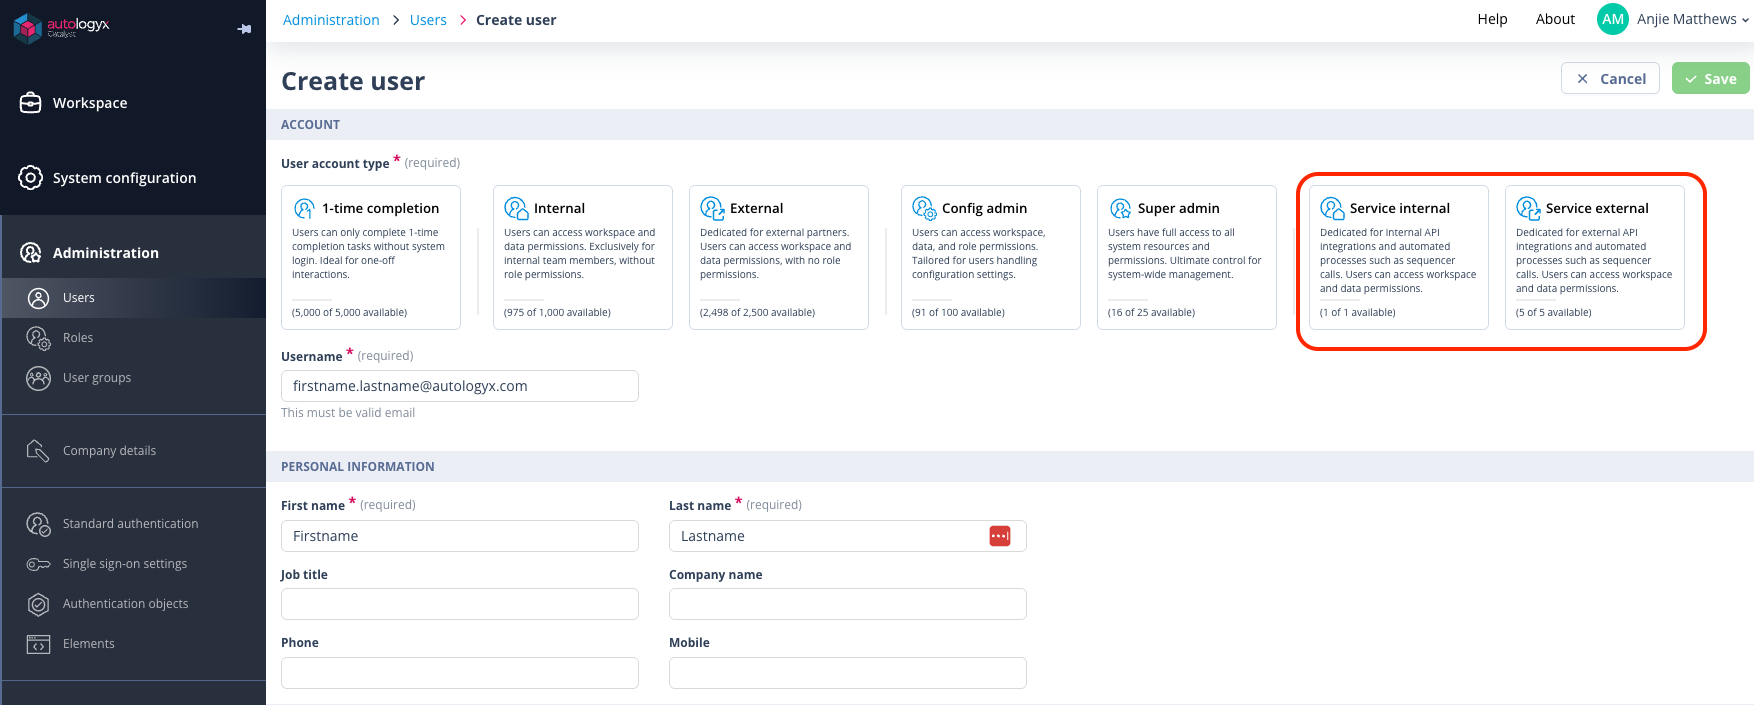Click the 'This must be valid email' hint

(348, 413)
